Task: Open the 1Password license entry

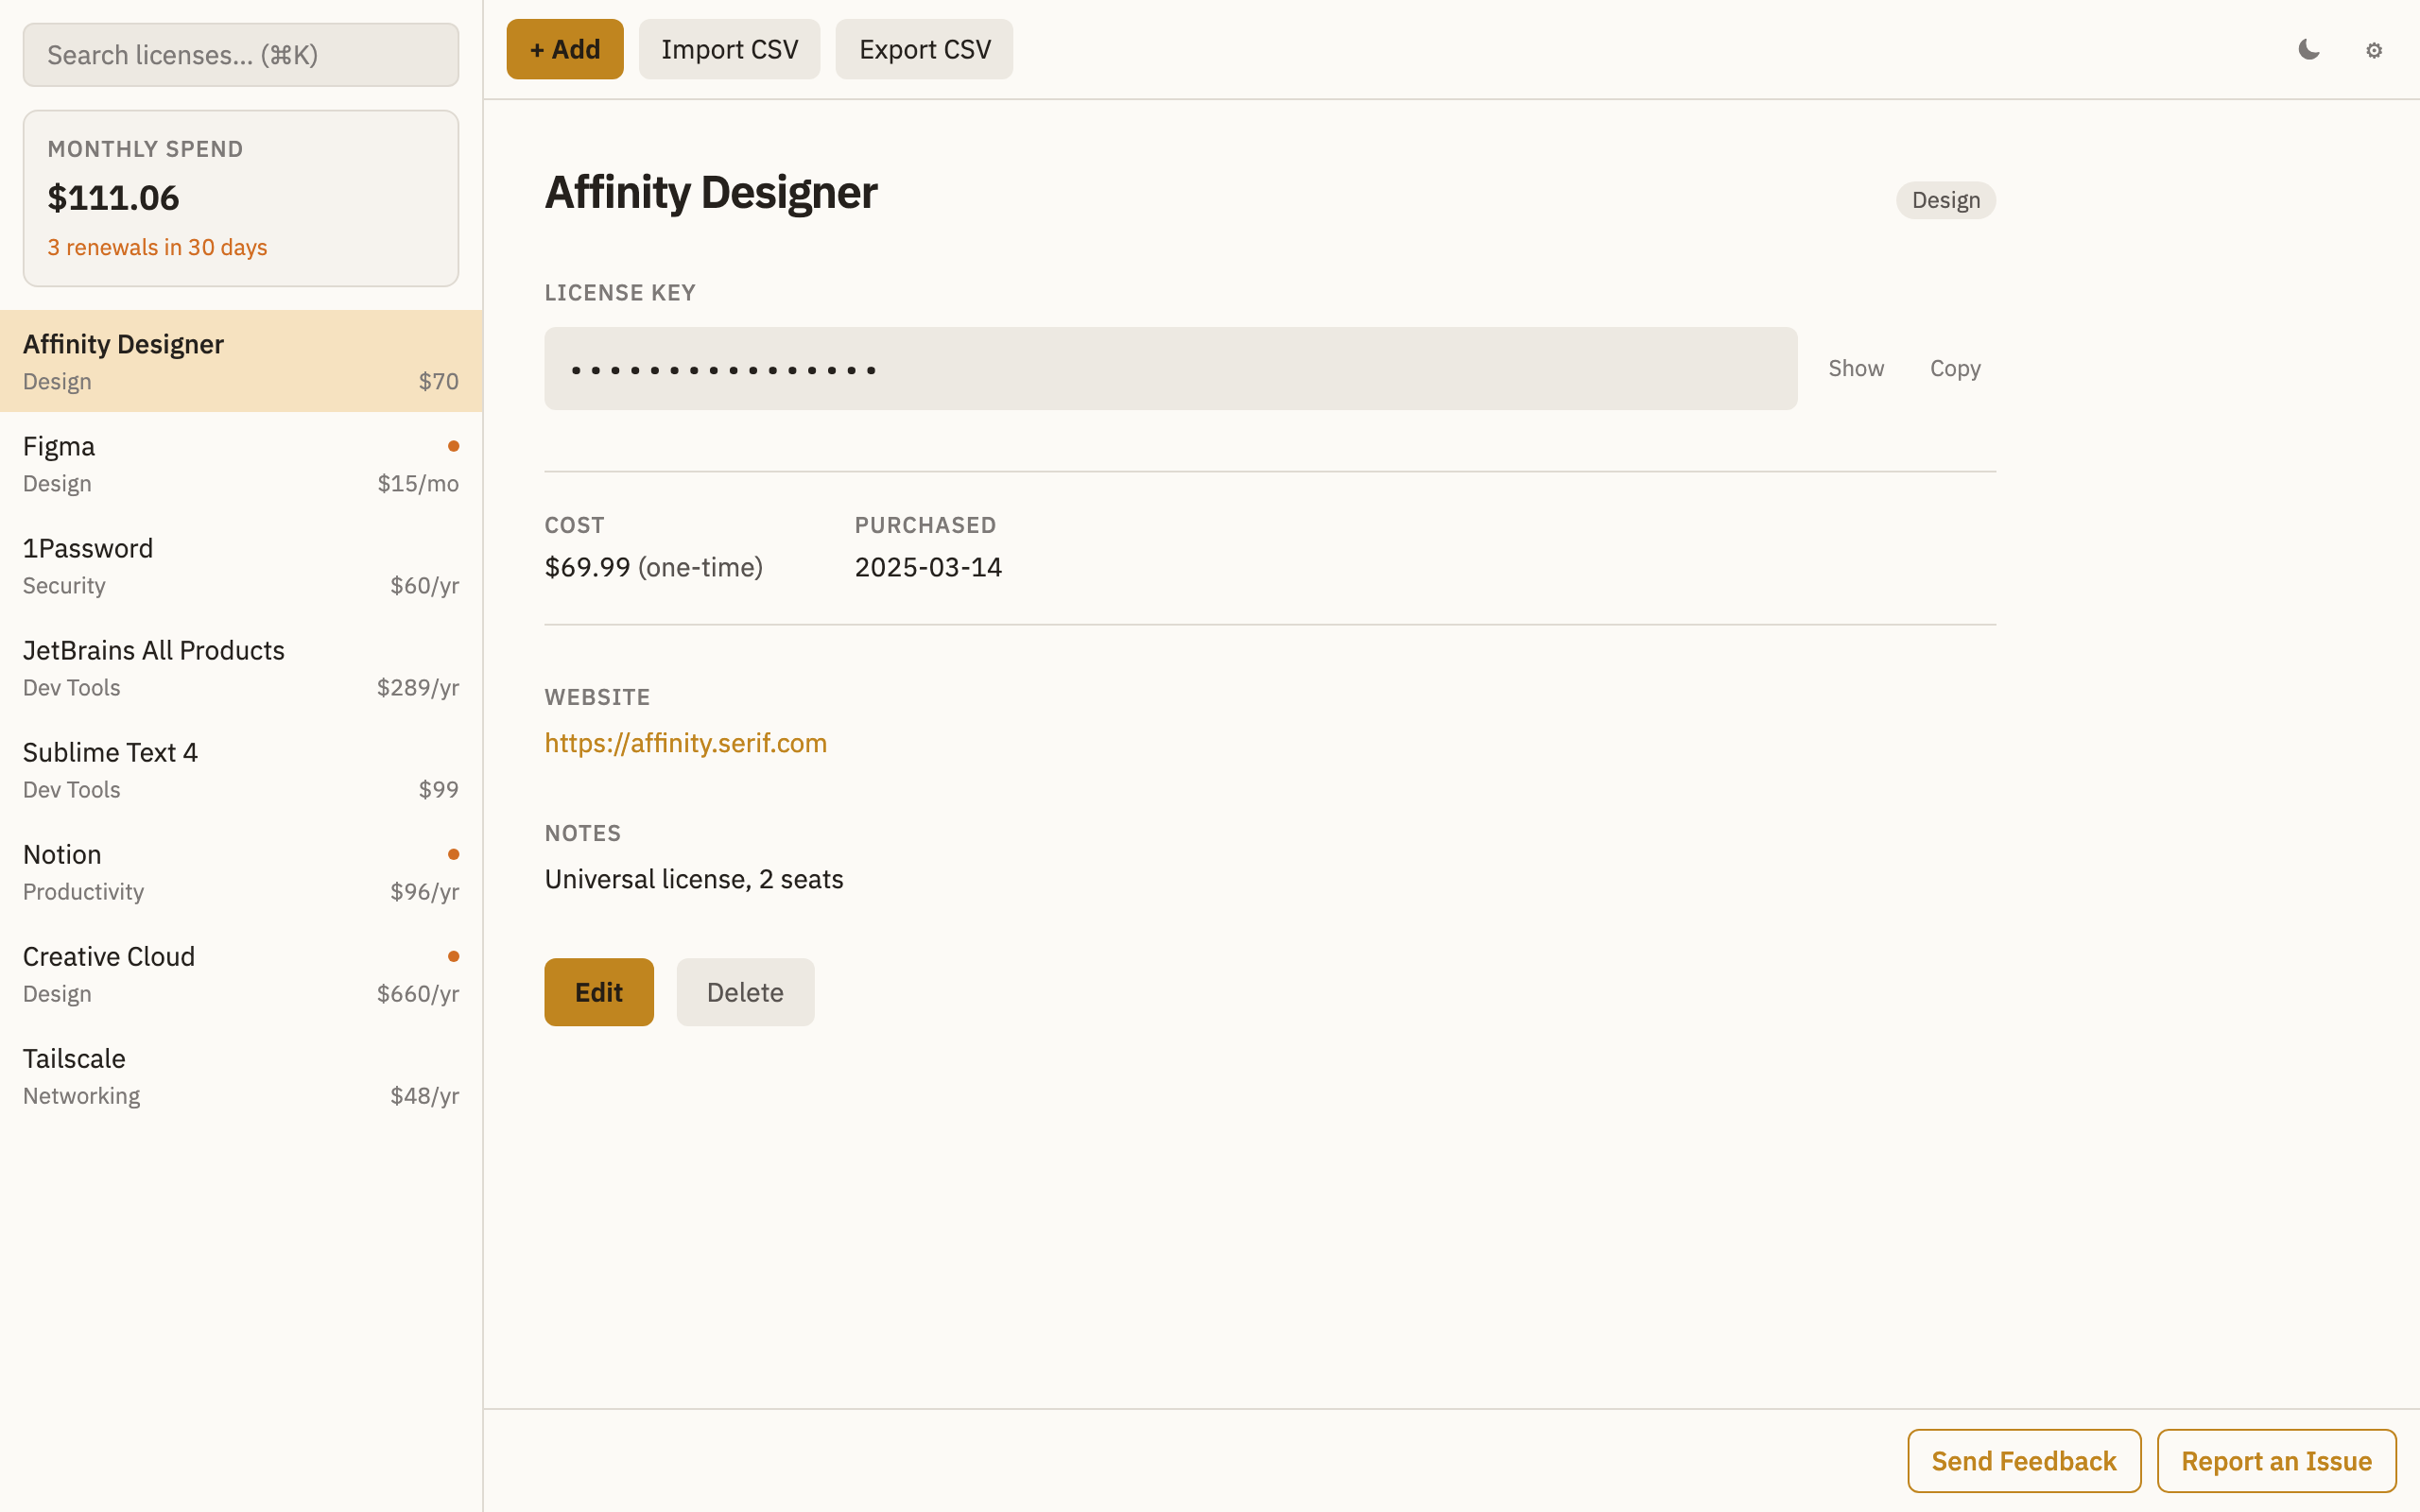Action: 241,566
